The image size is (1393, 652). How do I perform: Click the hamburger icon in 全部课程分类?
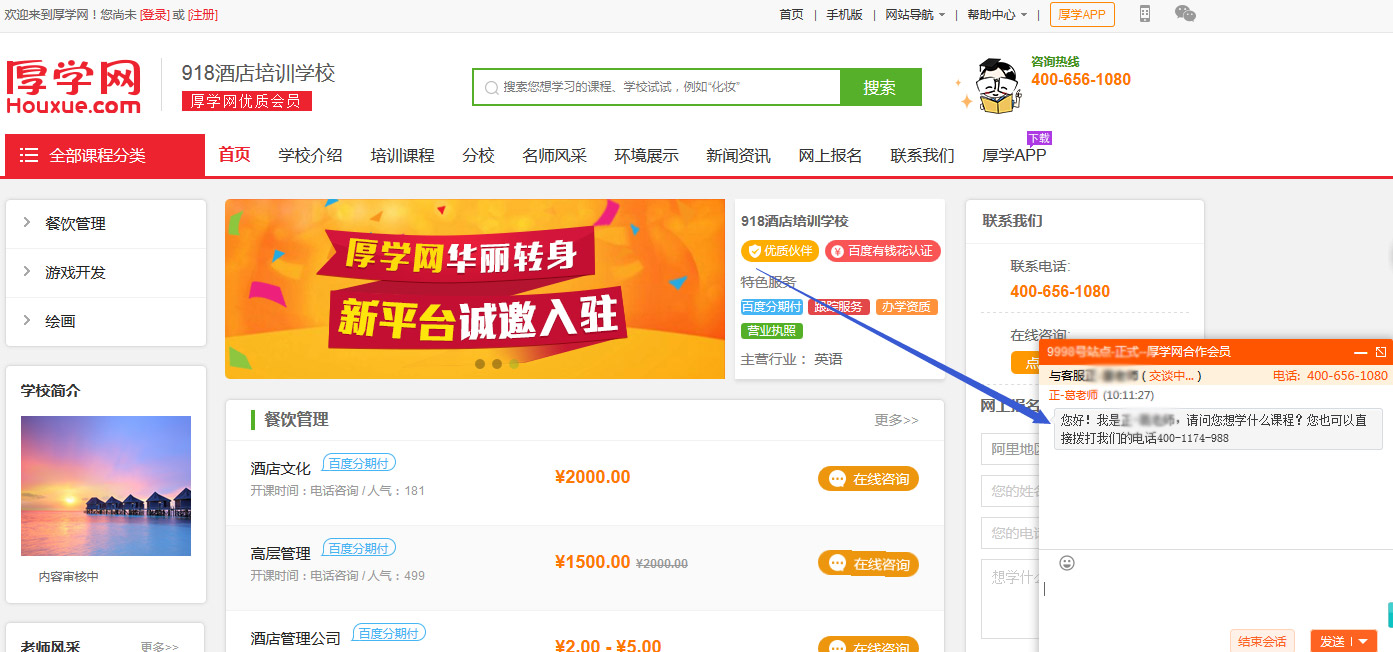click(x=29, y=155)
